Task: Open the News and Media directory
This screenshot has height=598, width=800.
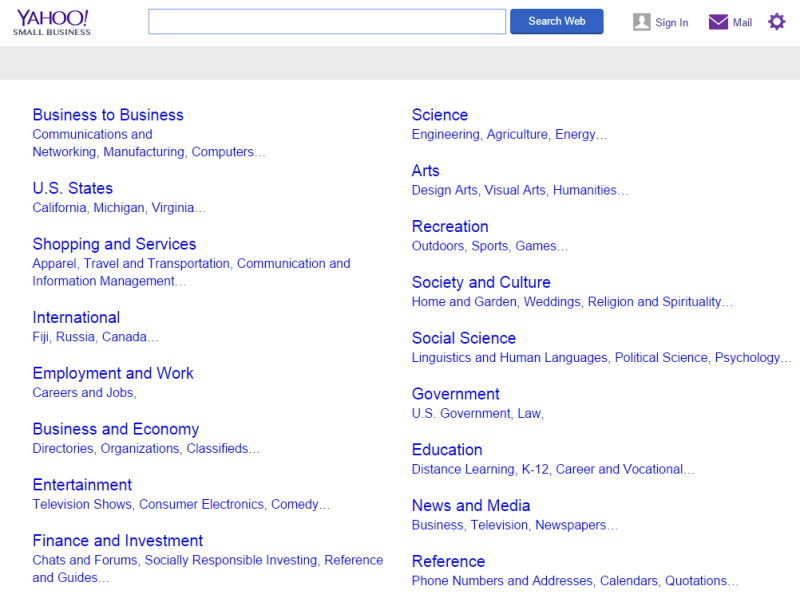Action: pos(471,506)
